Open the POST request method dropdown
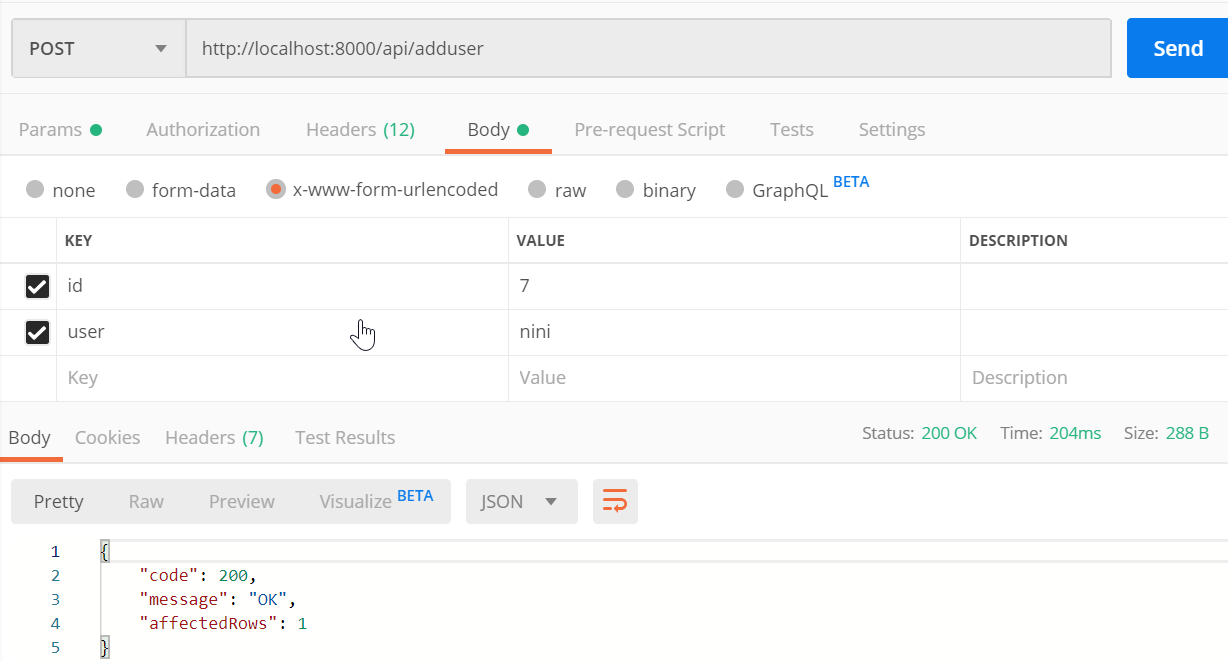Viewport: 1228px width, 662px height. pyautogui.click(x=97, y=48)
